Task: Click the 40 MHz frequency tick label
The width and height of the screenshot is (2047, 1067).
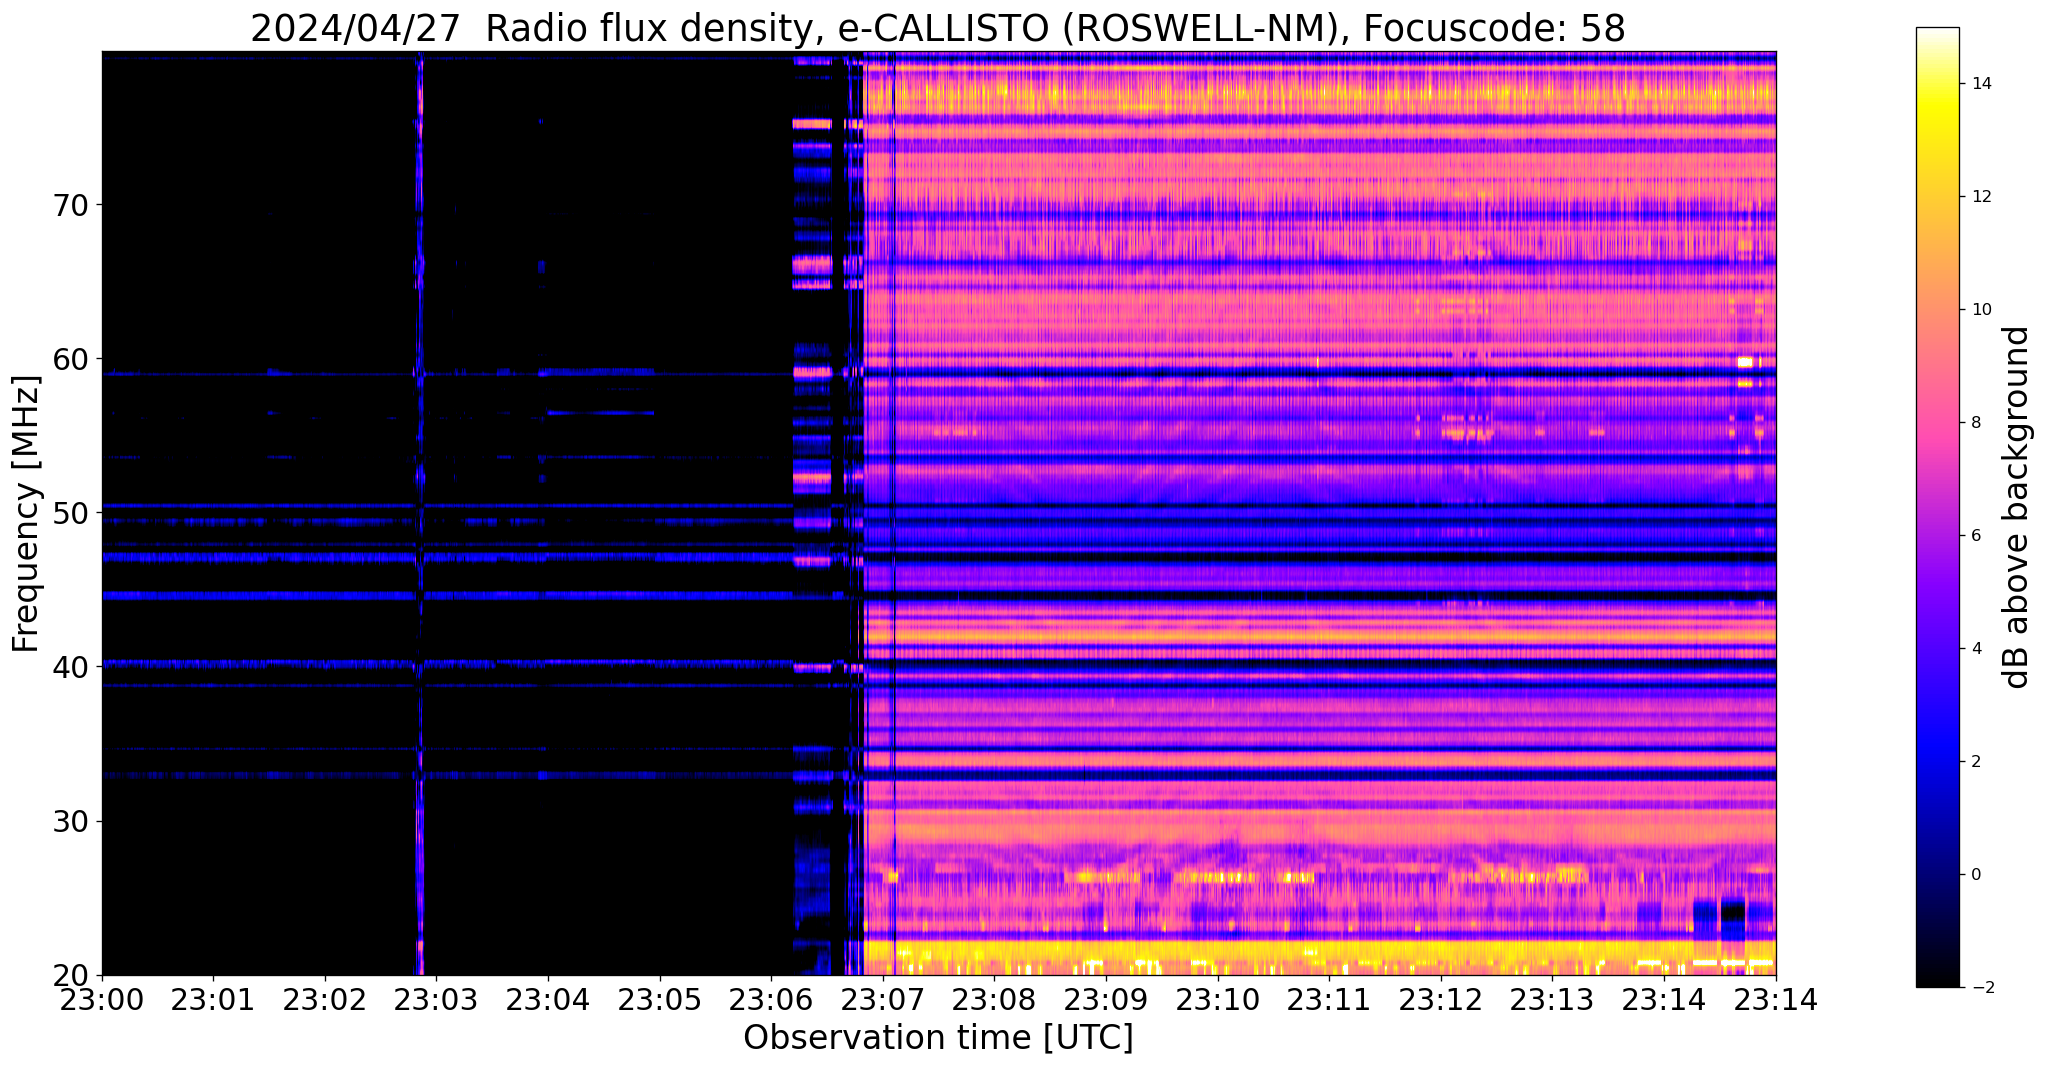Action: point(70,667)
